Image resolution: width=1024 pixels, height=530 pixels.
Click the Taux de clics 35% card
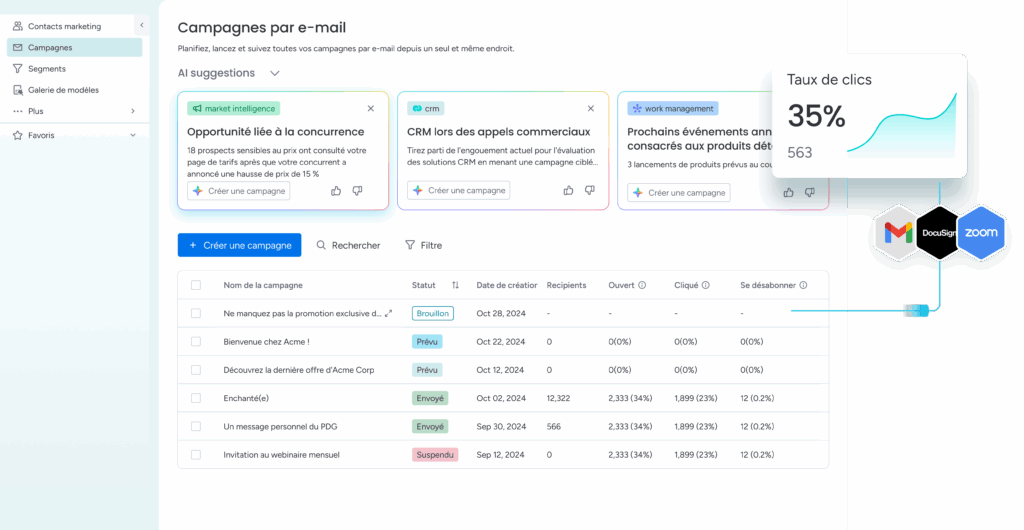869,116
